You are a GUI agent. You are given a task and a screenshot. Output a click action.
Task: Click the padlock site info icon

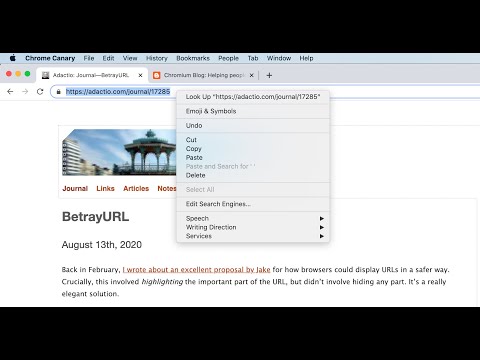pos(59,92)
